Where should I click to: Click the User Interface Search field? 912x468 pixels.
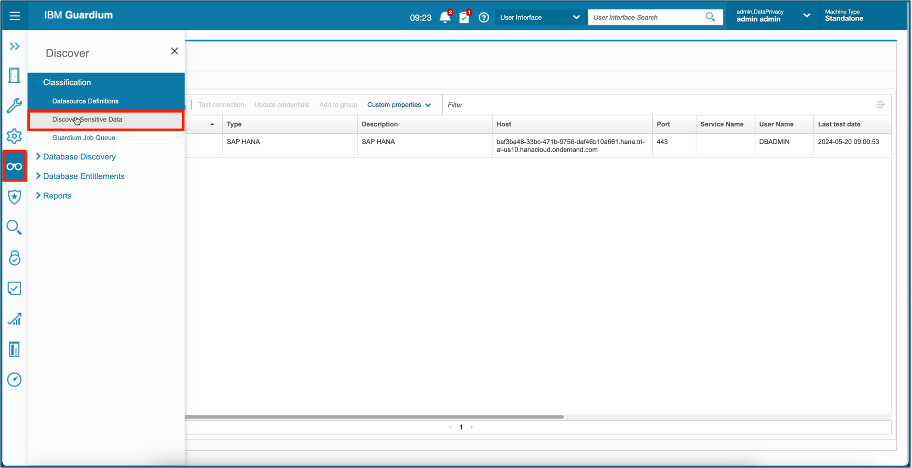tap(646, 17)
